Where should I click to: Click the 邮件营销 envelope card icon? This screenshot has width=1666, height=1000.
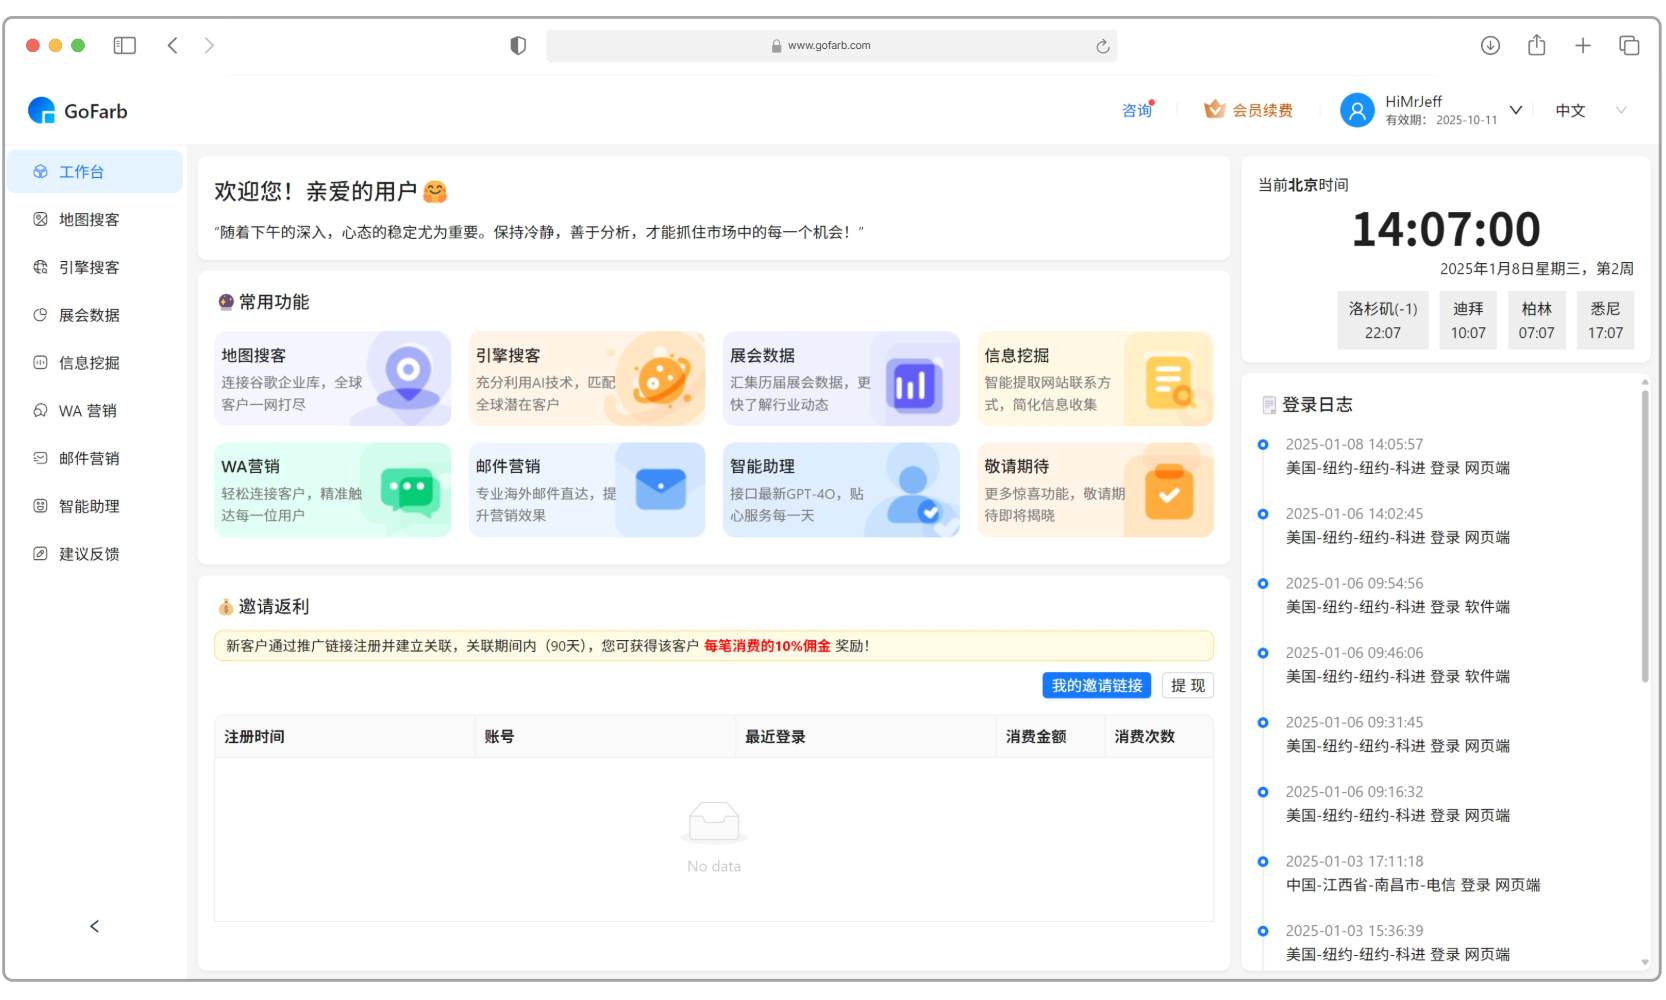point(659,489)
